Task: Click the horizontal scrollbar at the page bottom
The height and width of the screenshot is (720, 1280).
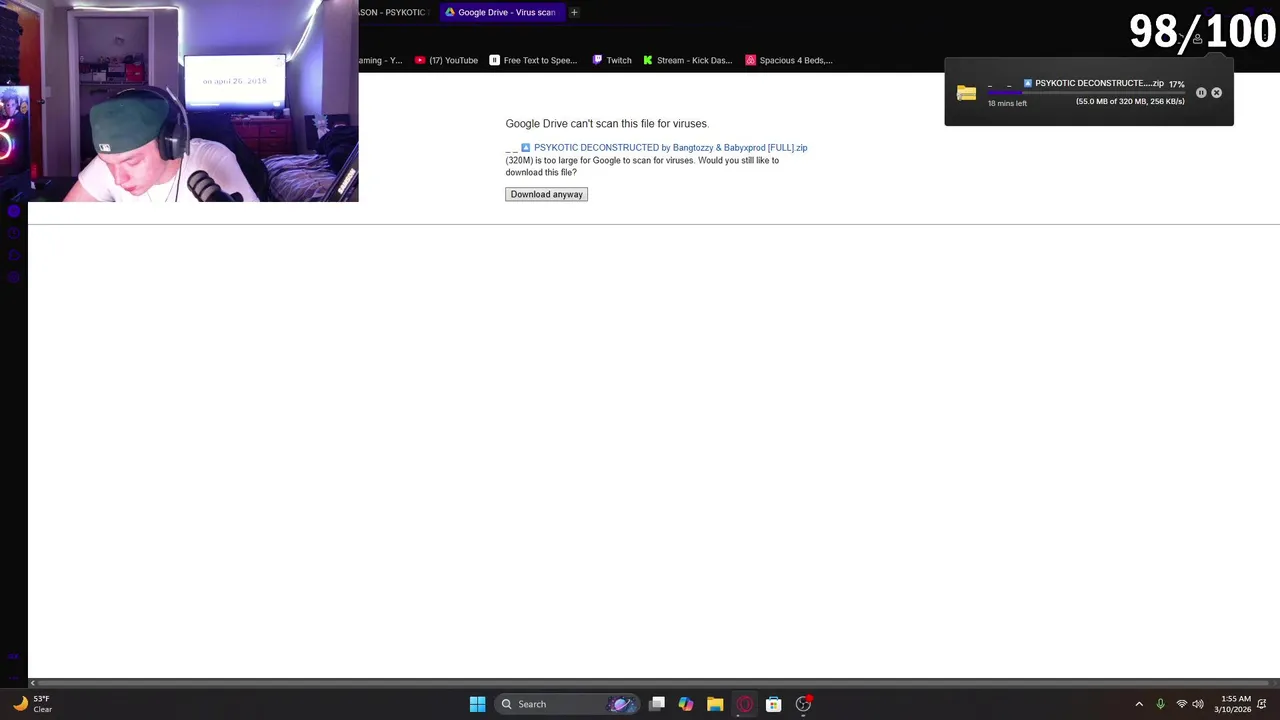Action: 654,683
